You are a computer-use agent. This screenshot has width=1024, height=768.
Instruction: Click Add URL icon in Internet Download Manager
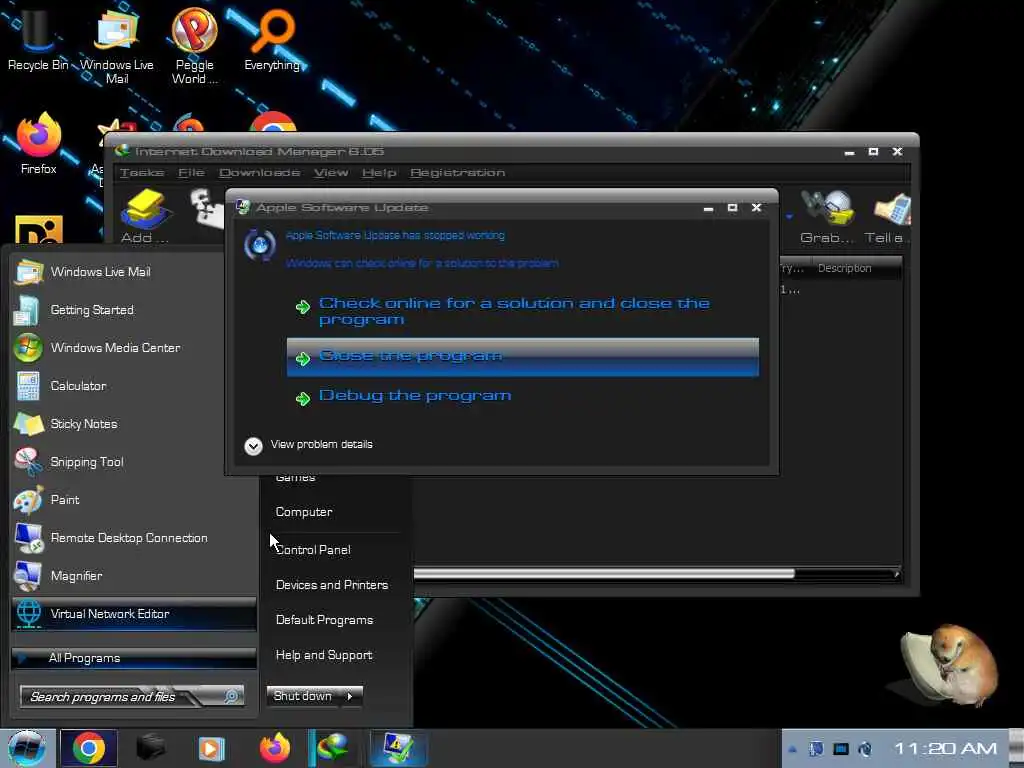click(x=144, y=217)
